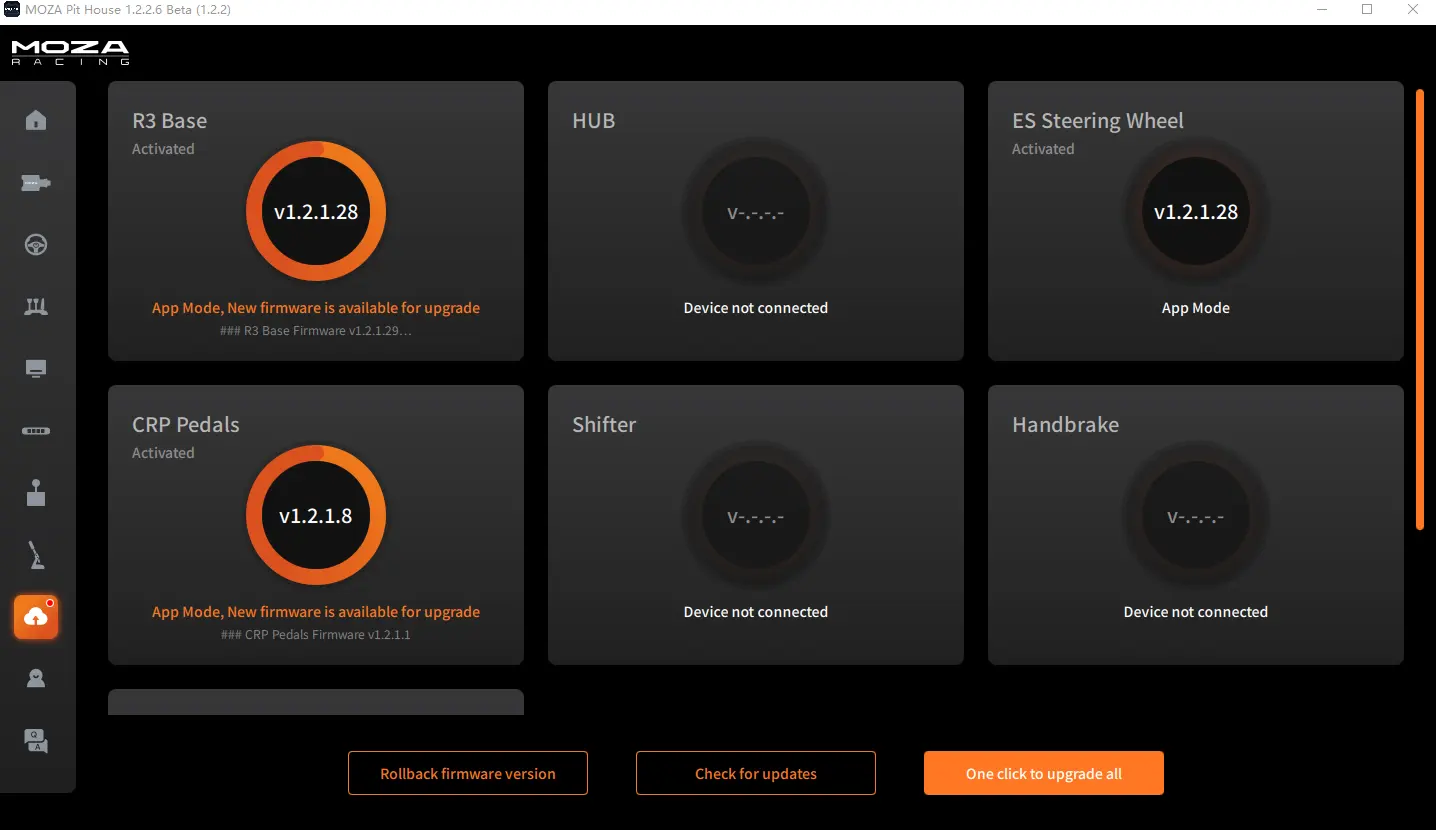This screenshot has height=830, width=1436.
Task: Select the ES Steering Wheel version circle
Action: pos(1196,212)
